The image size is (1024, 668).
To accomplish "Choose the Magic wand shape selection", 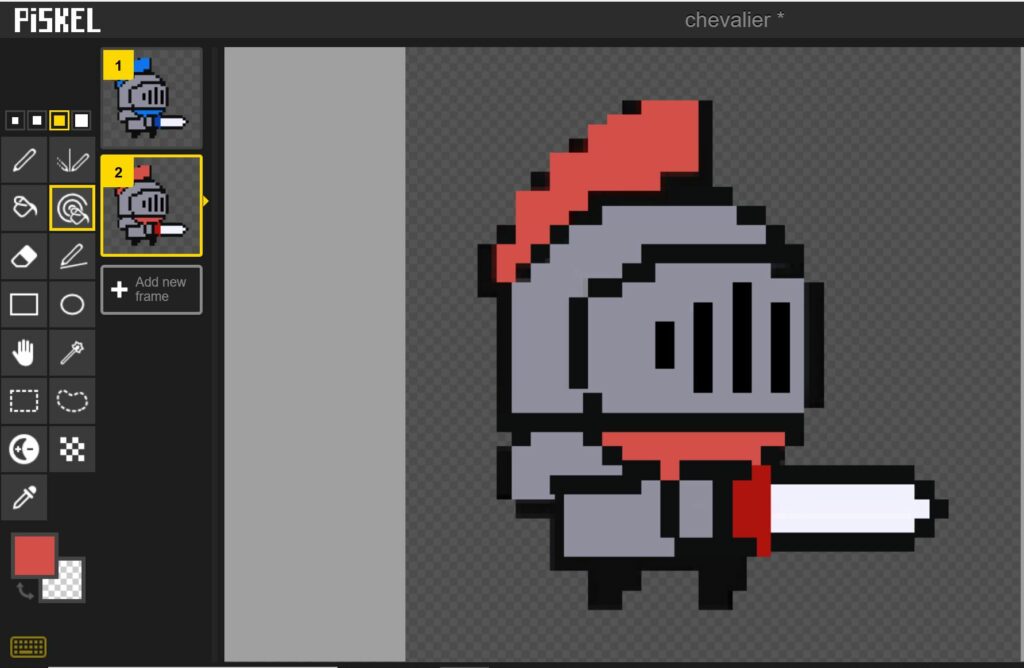I will [72, 353].
